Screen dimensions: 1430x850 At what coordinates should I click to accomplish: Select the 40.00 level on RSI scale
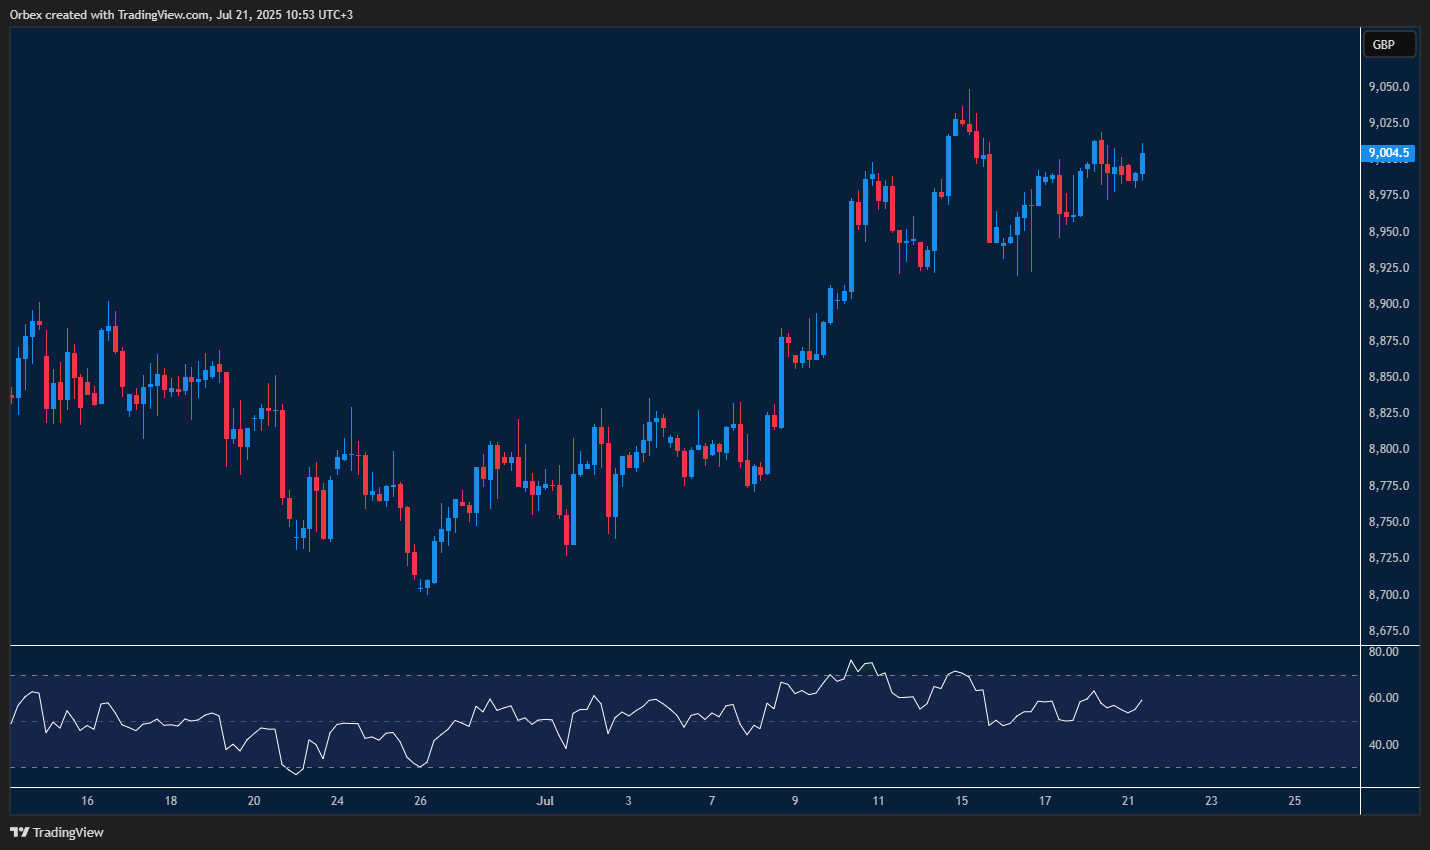pyautogui.click(x=1384, y=745)
